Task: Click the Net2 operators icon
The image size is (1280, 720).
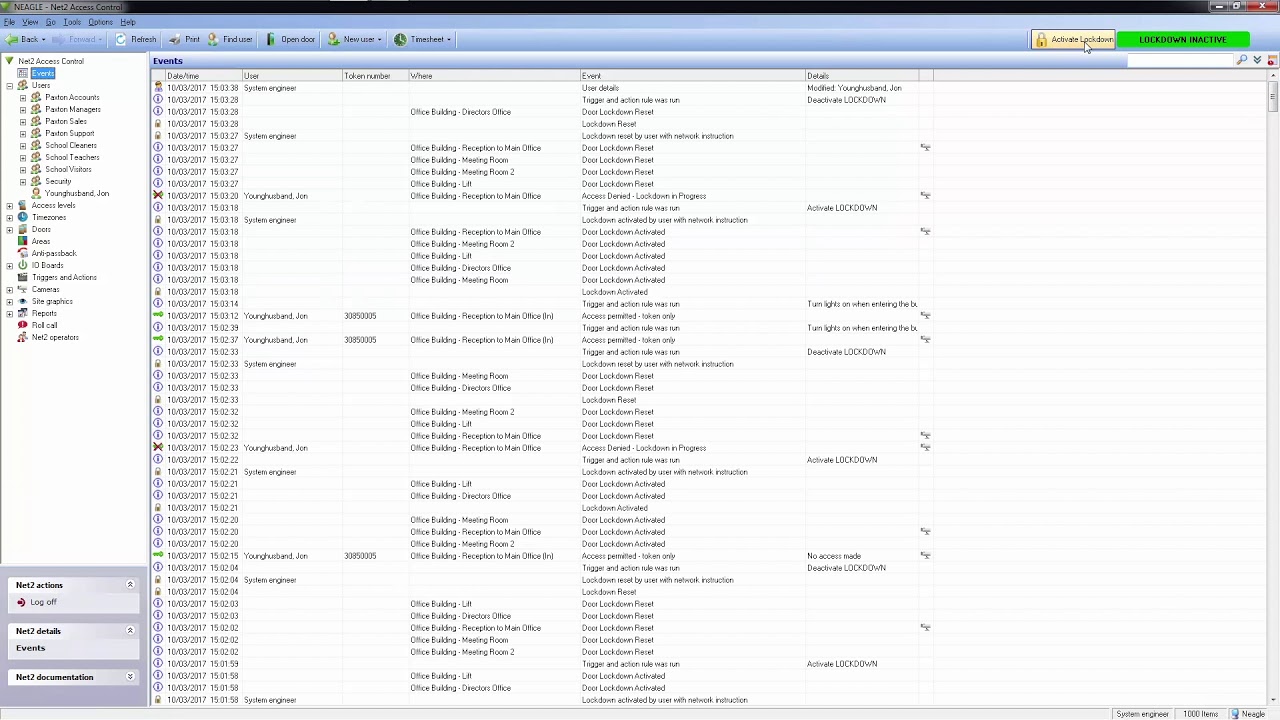Action: [22, 337]
